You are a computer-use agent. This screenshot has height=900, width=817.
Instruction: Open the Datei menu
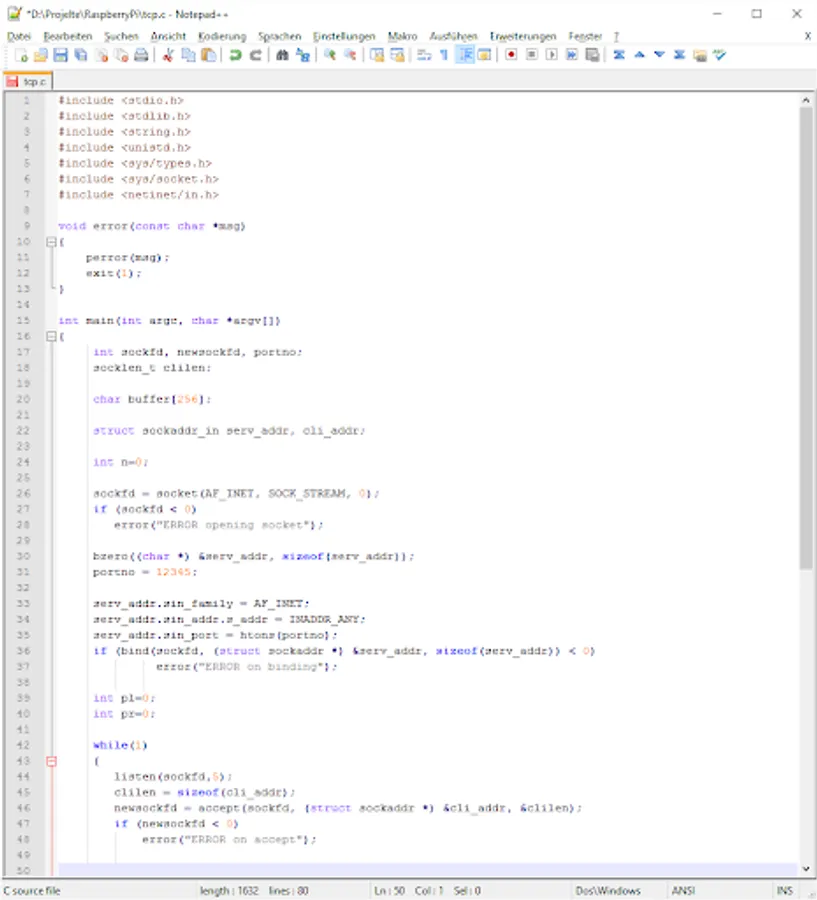[x=19, y=36]
